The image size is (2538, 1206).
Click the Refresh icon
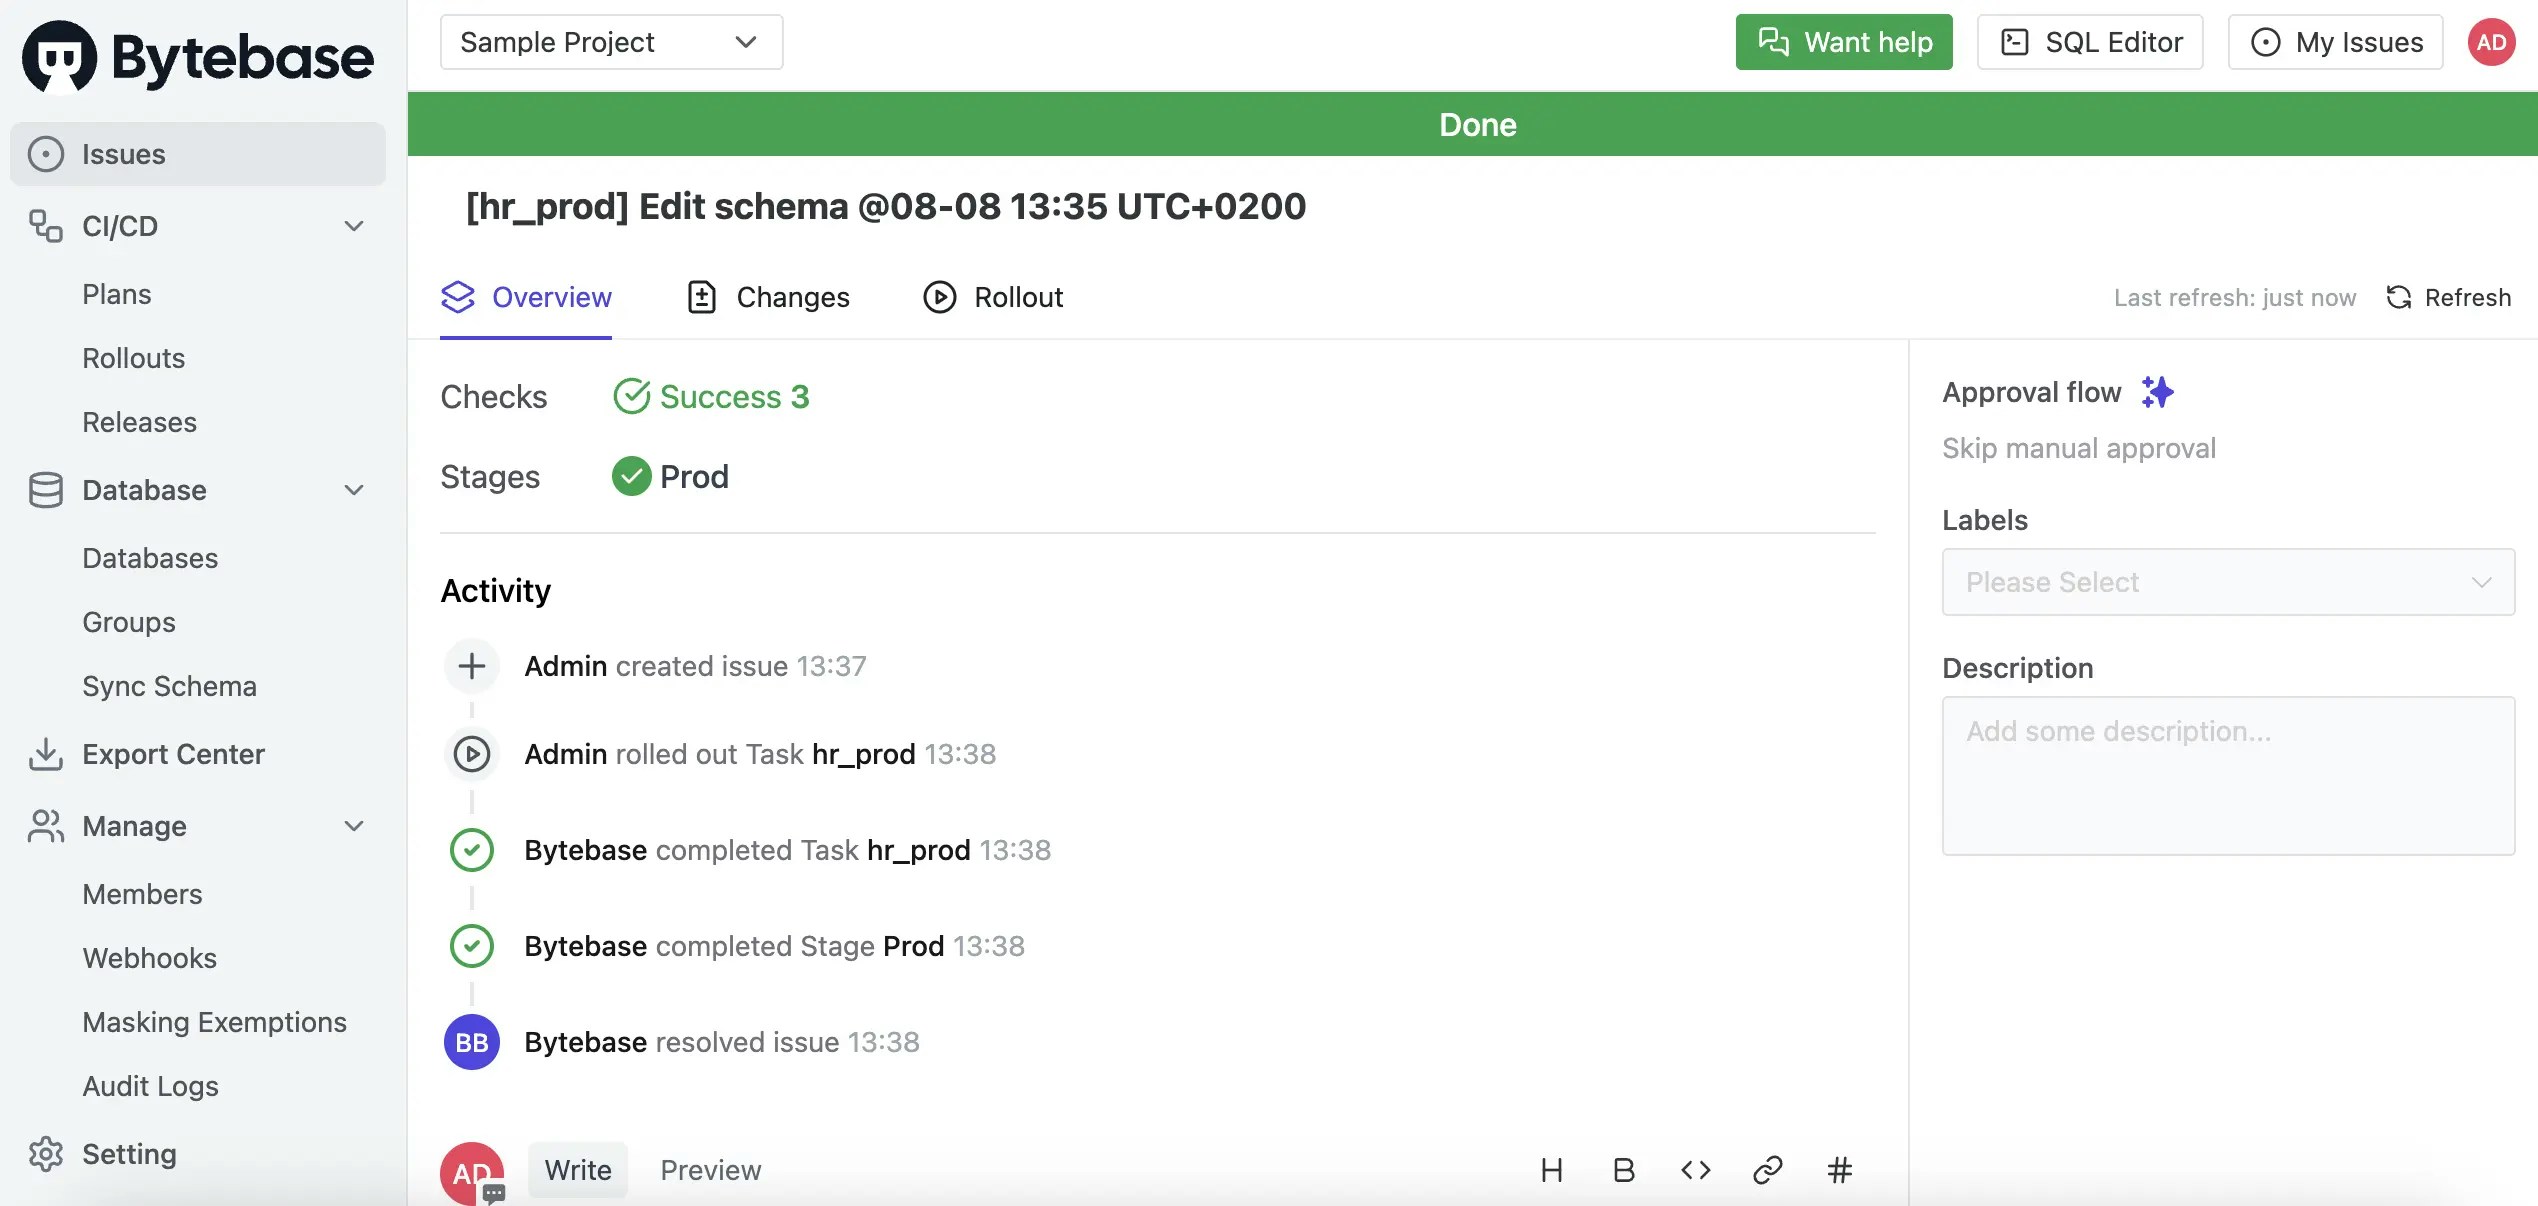(x=2400, y=297)
